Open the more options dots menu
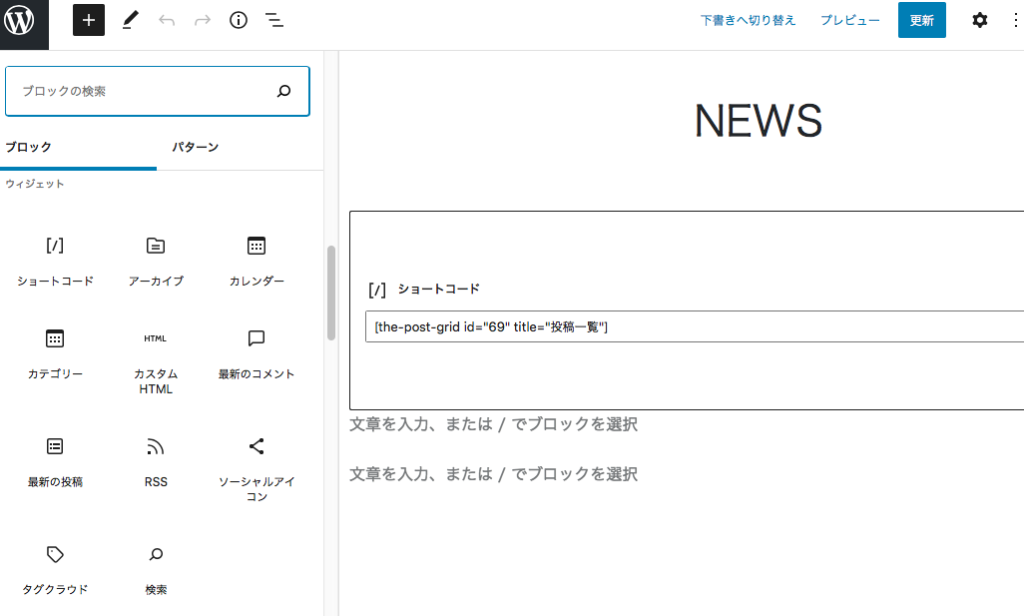Image resolution: width=1024 pixels, height=616 pixels. pyautogui.click(x=1016, y=20)
